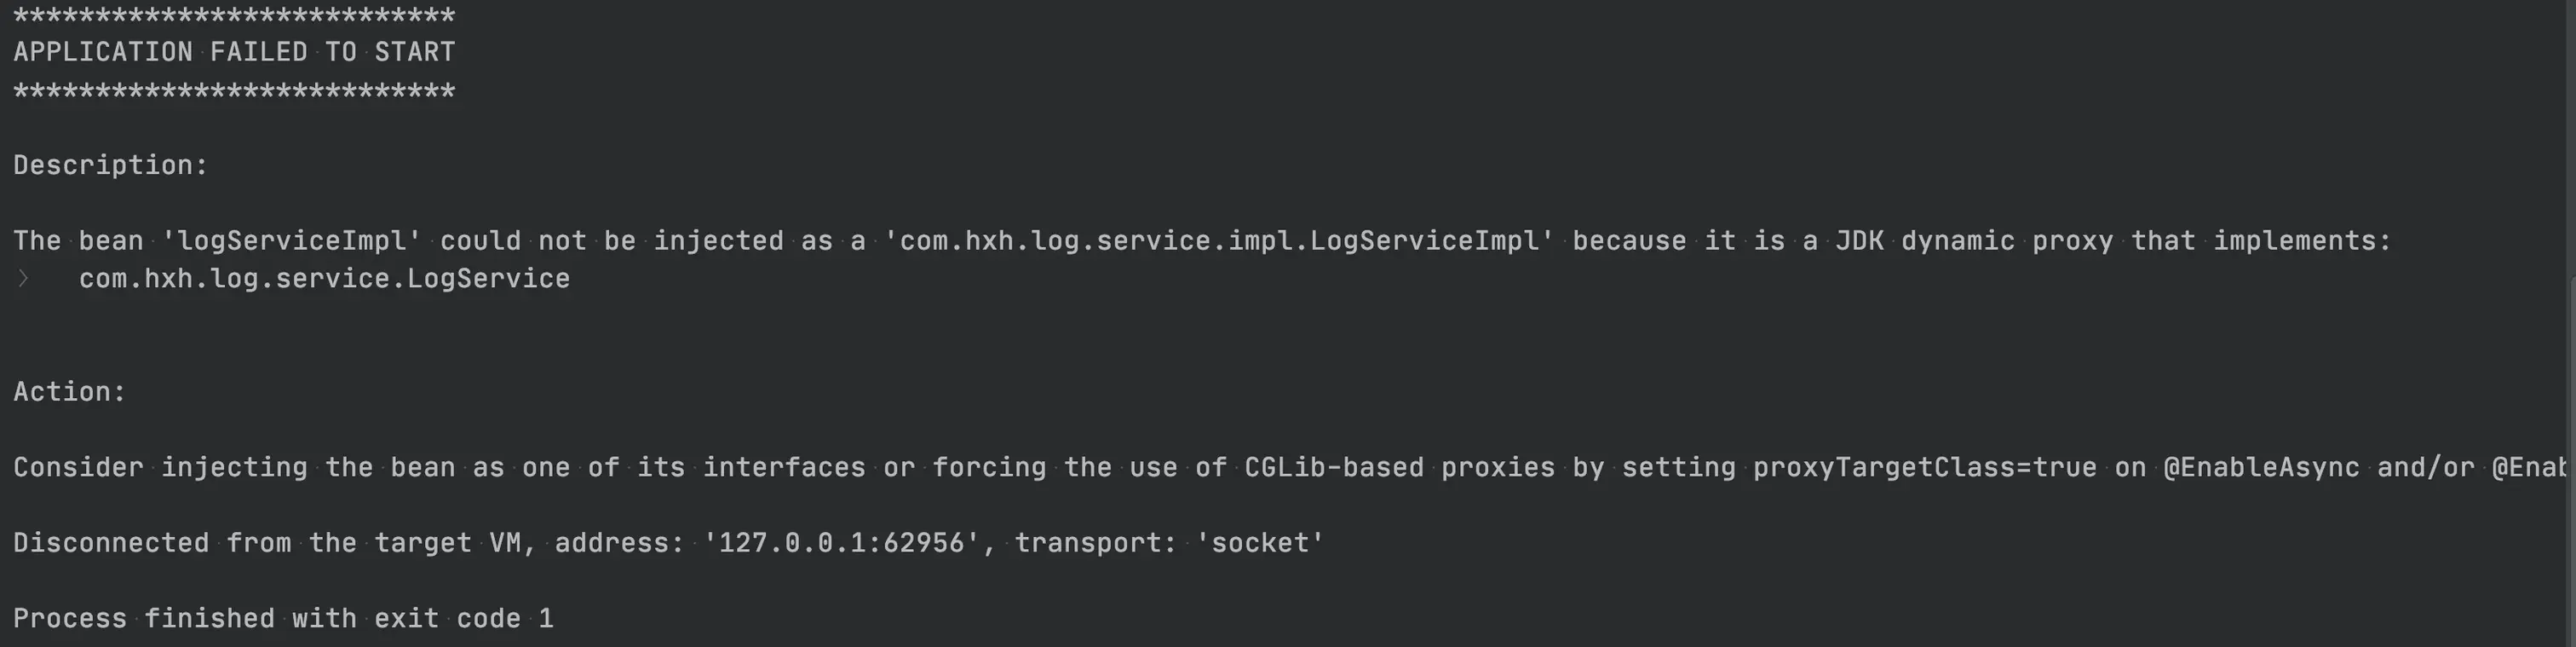Click the com.hxh.log.service.LogService class name
Image resolution: width=2576 pixels, height=647 pixels.
point(324,279)
